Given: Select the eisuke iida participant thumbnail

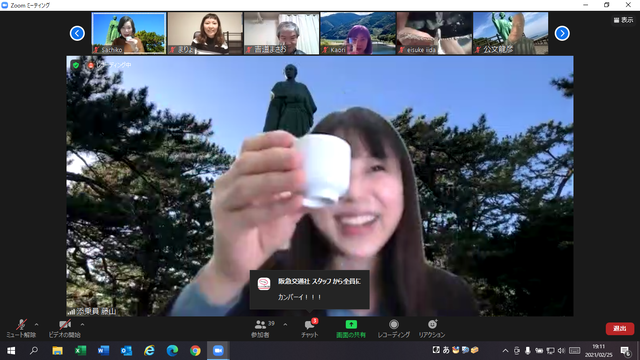Looking at the screenshot, I should pos(434,33).
